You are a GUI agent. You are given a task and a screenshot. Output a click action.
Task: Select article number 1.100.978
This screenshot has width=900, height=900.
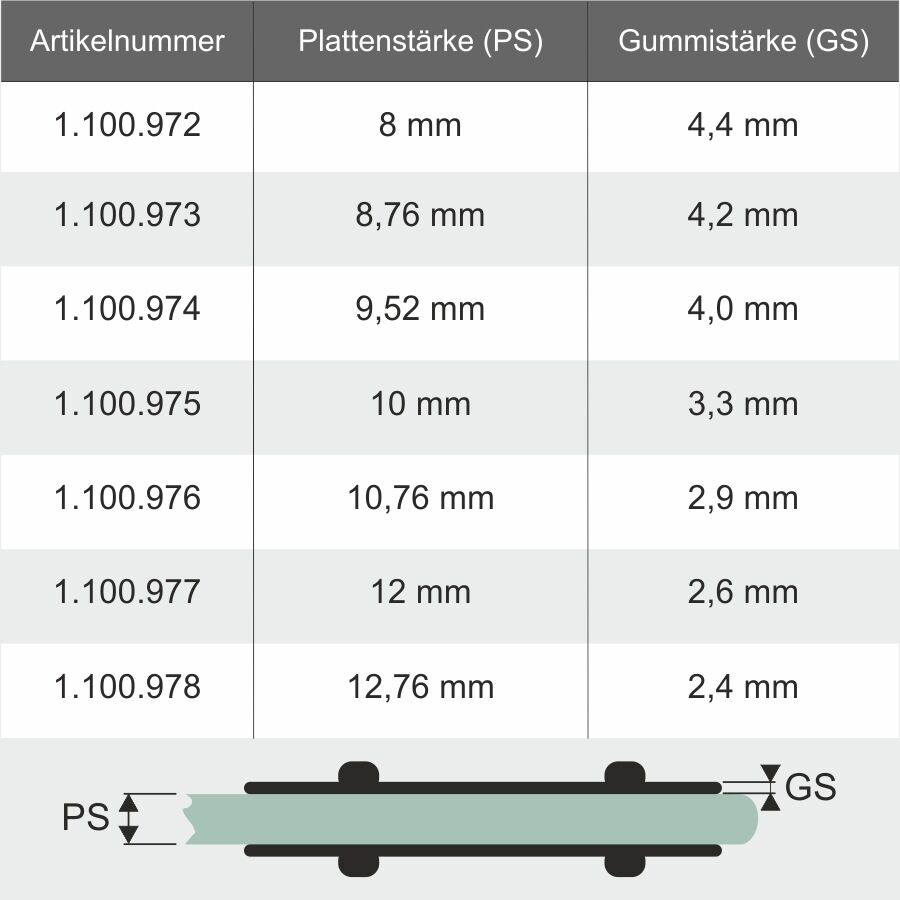pos(127,686)
